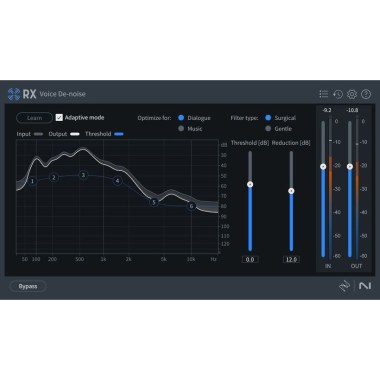Open the preset list icon
380x380 pixels.
(323, 94)
